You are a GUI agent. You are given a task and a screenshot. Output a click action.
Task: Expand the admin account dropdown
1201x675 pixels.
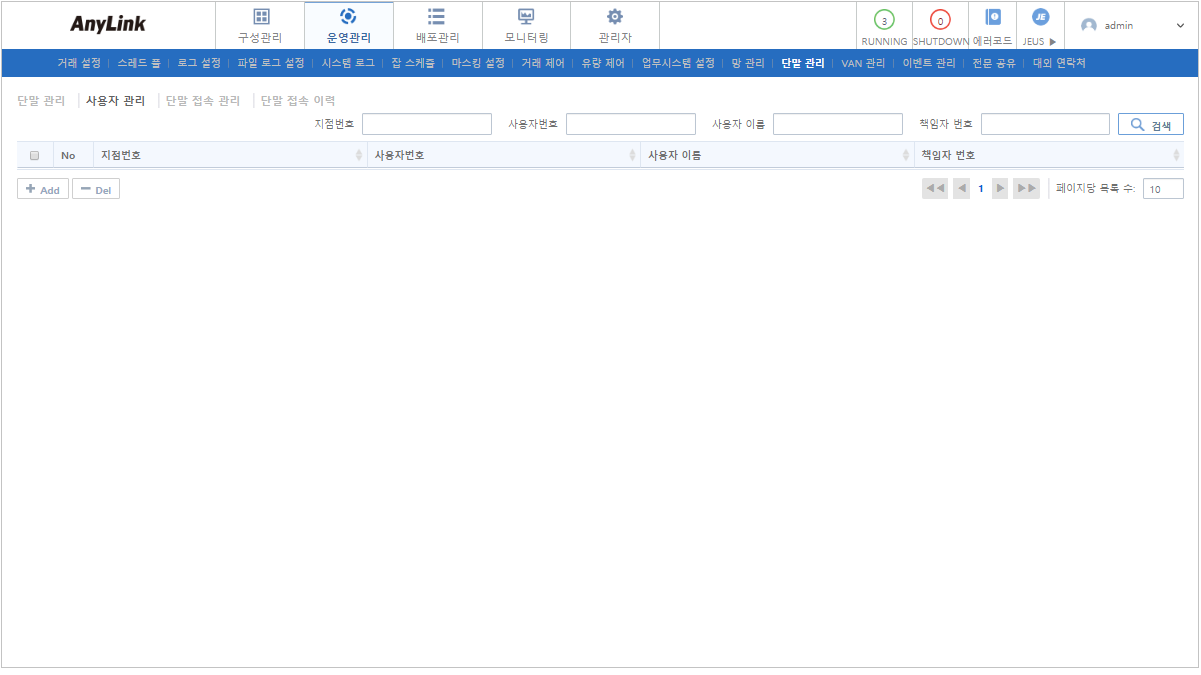coord(1130,25)
